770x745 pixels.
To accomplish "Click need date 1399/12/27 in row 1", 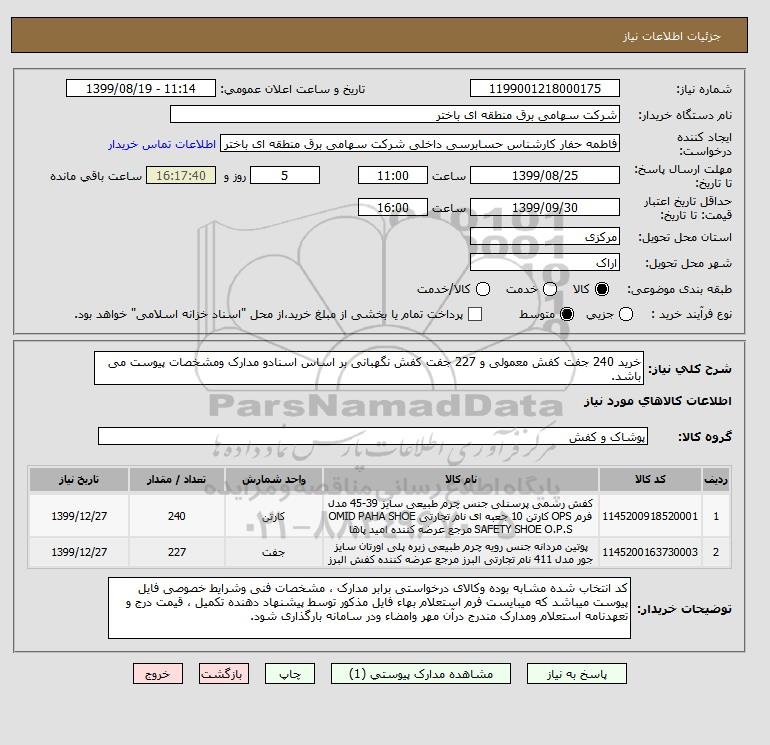I will (79, 516).
